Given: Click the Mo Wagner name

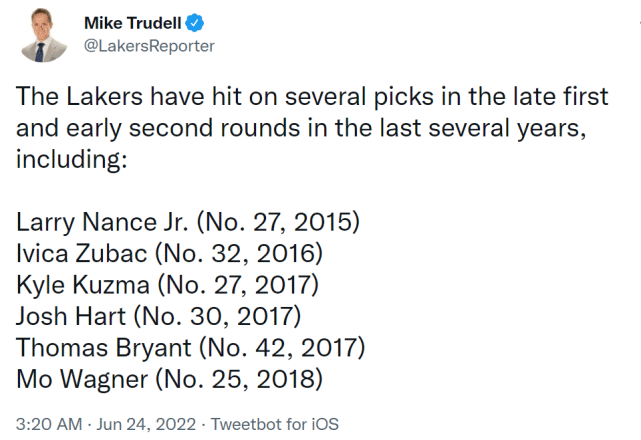Looking at the screenshot, I should pyautogui.click(x=82, y=380).
